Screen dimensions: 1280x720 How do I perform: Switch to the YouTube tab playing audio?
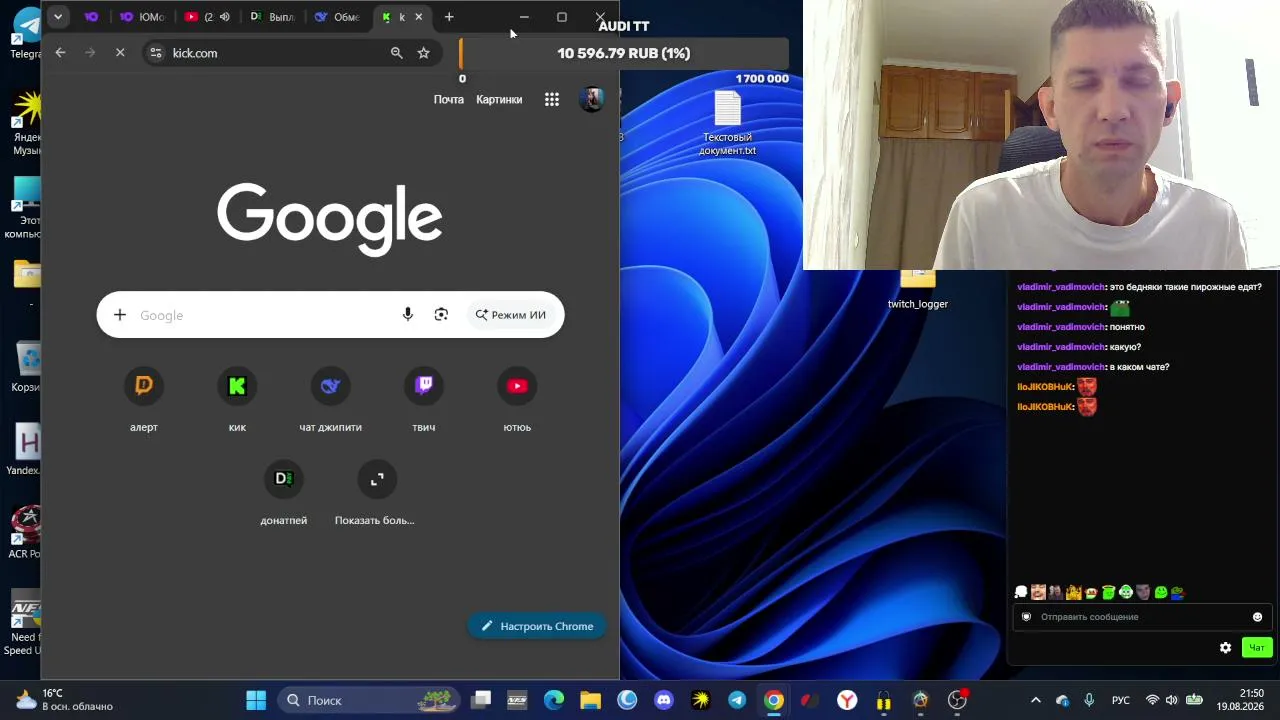pos(207,17)
